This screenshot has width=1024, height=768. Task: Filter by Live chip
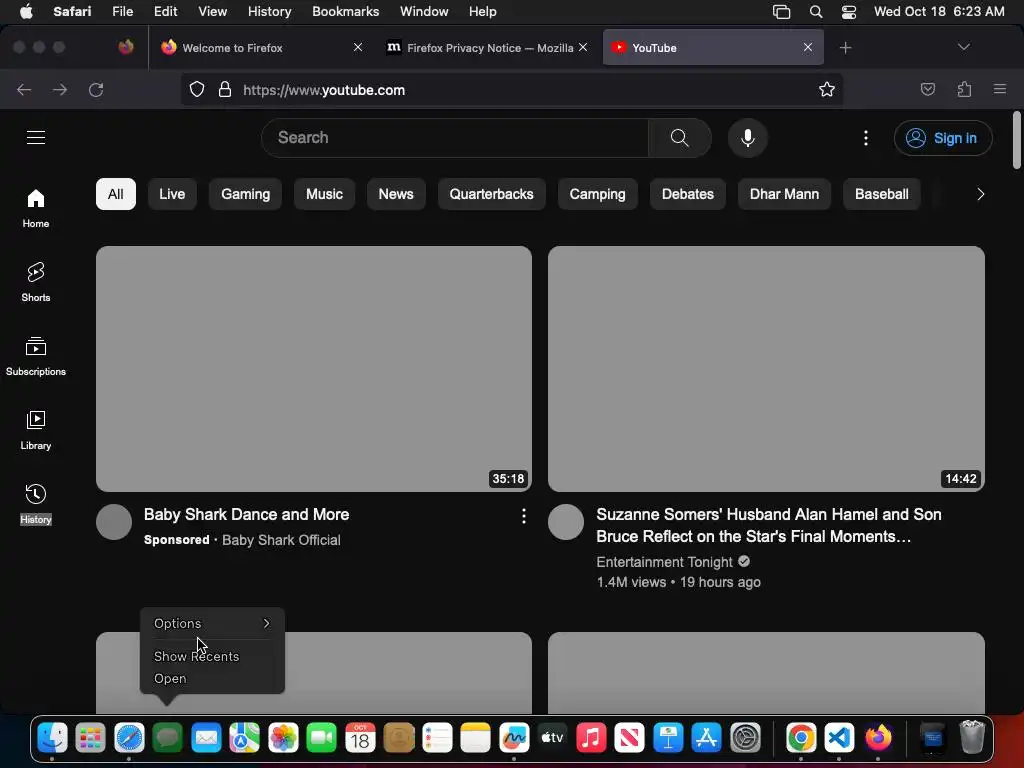pyautogui.click(x=172, y=194)
